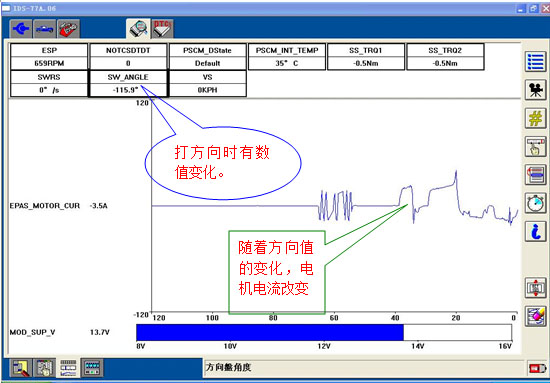This screenshot has height=383, width=550.
Task: Click the SS_TRQ1 parameter cell
Action: [x=366, y=57]
